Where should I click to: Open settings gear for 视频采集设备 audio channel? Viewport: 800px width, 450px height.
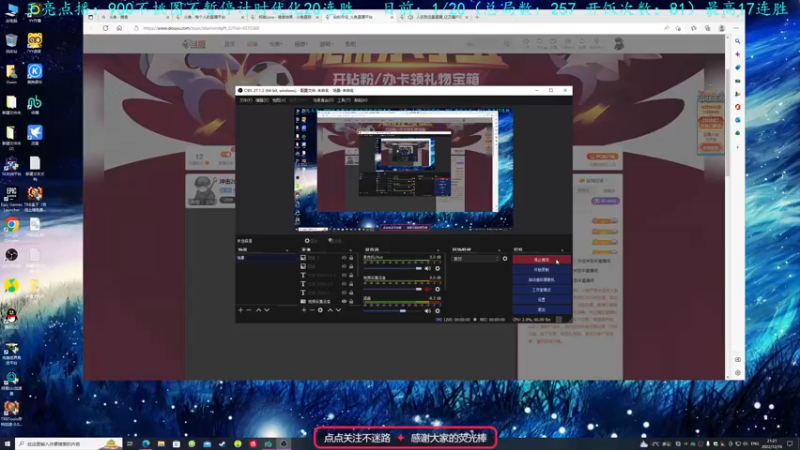437,289
